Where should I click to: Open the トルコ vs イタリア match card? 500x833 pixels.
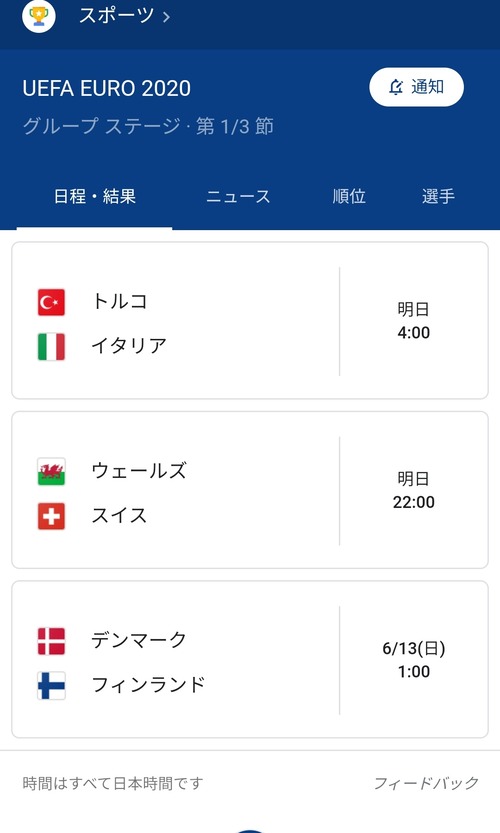click(x=250, y=320)
